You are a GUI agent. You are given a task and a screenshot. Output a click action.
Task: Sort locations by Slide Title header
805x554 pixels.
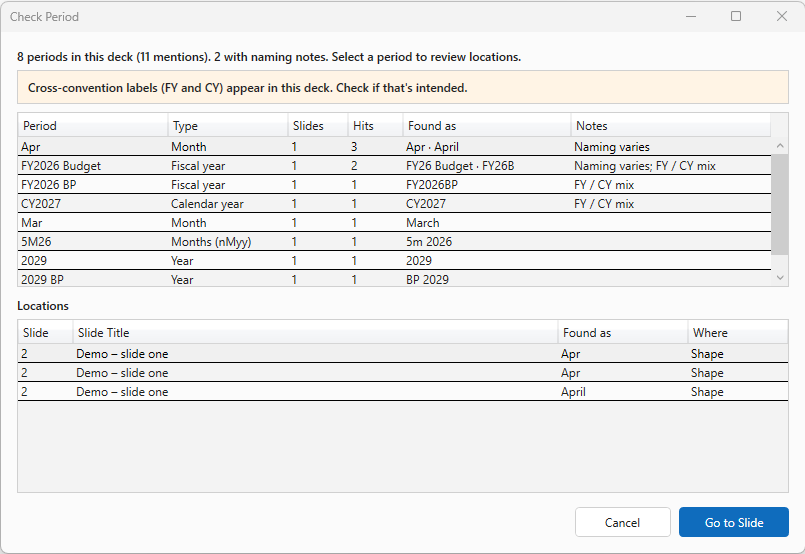click(315, 333)
